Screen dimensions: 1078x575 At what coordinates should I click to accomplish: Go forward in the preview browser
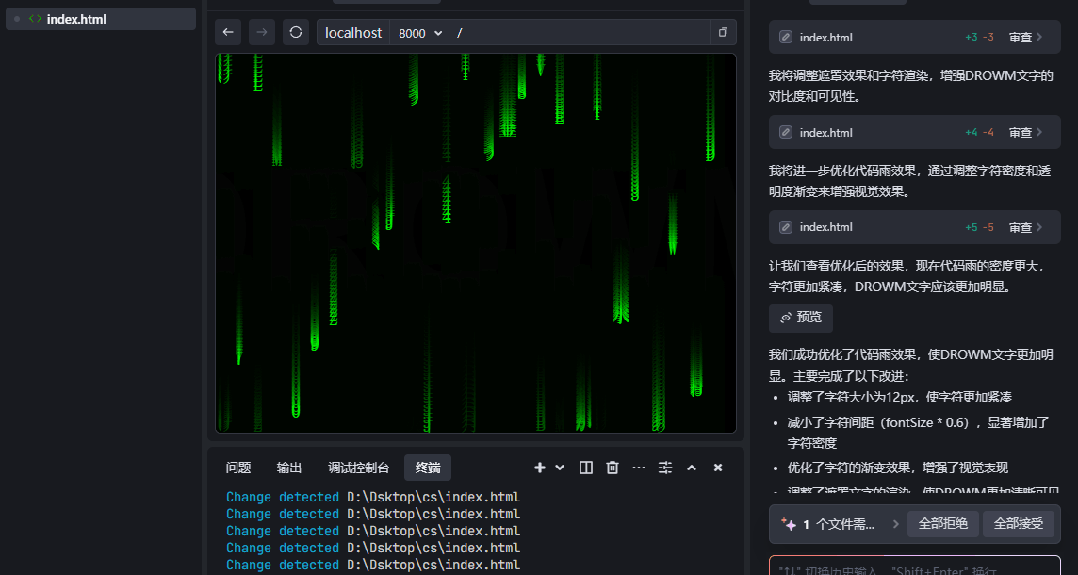[262, 32]
